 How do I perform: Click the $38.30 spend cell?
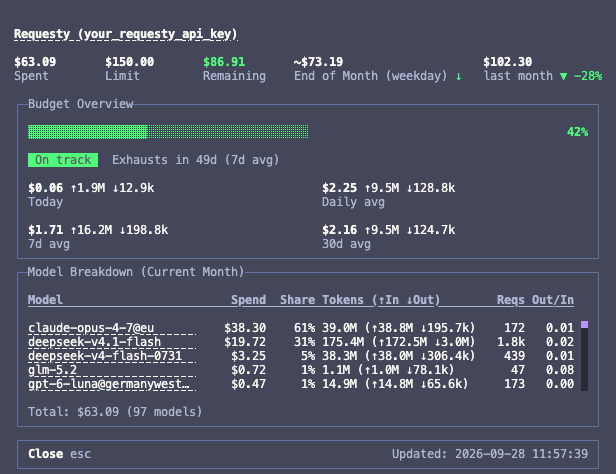pos(245,328)
